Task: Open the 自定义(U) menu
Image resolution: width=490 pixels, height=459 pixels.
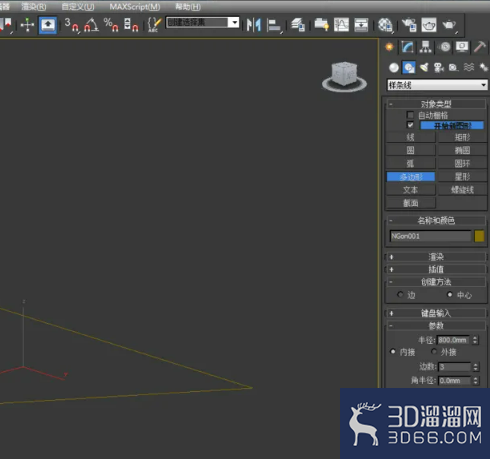Action: 78,6
